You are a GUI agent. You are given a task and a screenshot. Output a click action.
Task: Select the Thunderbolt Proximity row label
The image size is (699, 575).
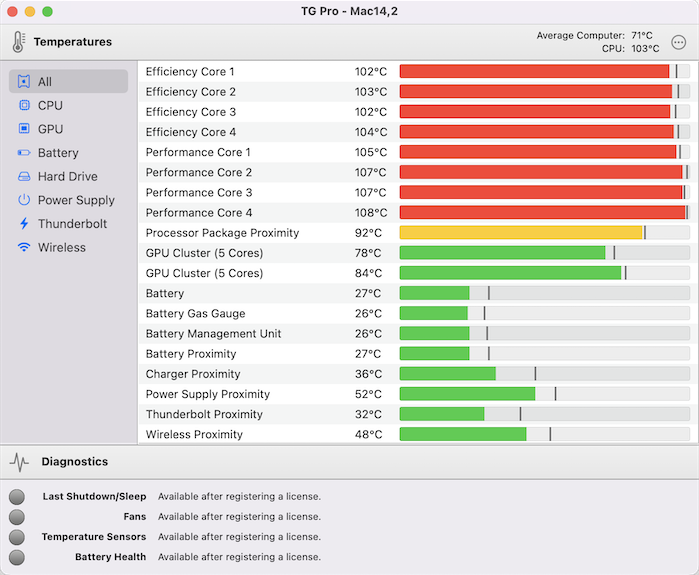click(x=204, y=415)
